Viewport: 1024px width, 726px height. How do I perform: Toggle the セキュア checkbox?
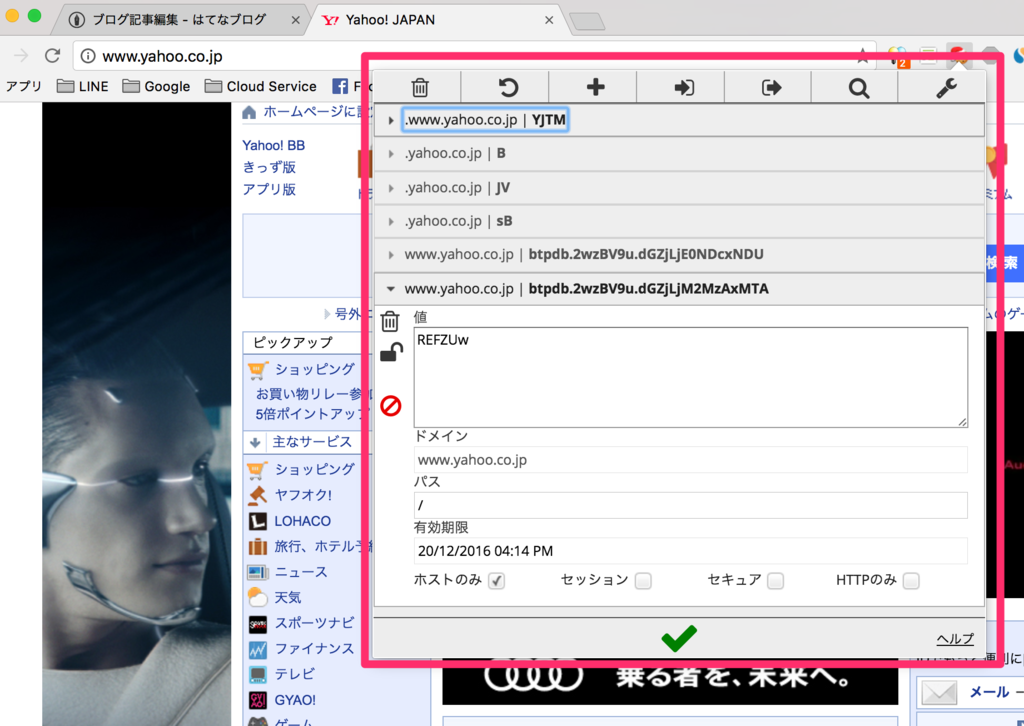click(775, 580)
